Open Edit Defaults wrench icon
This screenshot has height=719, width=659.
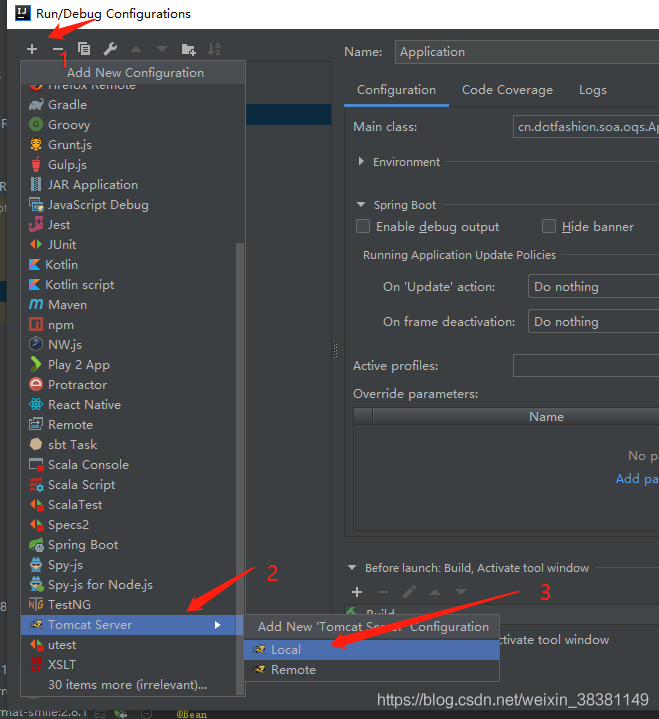point(110,49)
